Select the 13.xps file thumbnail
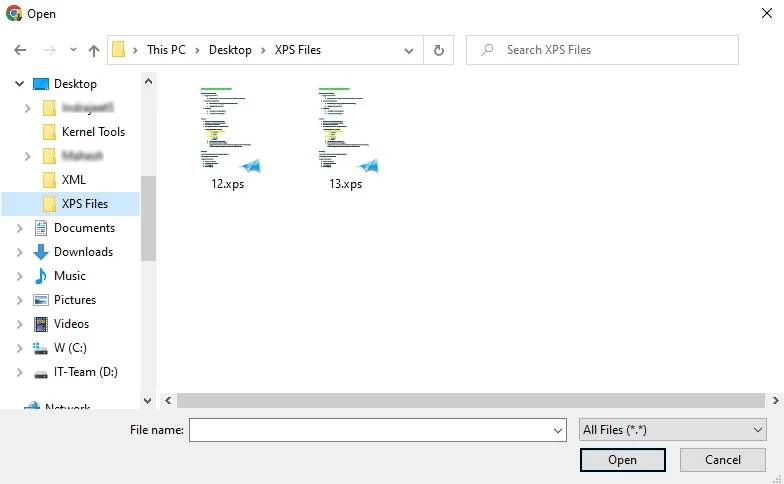This screenshot has height=484, width=784. coord(348,130)
